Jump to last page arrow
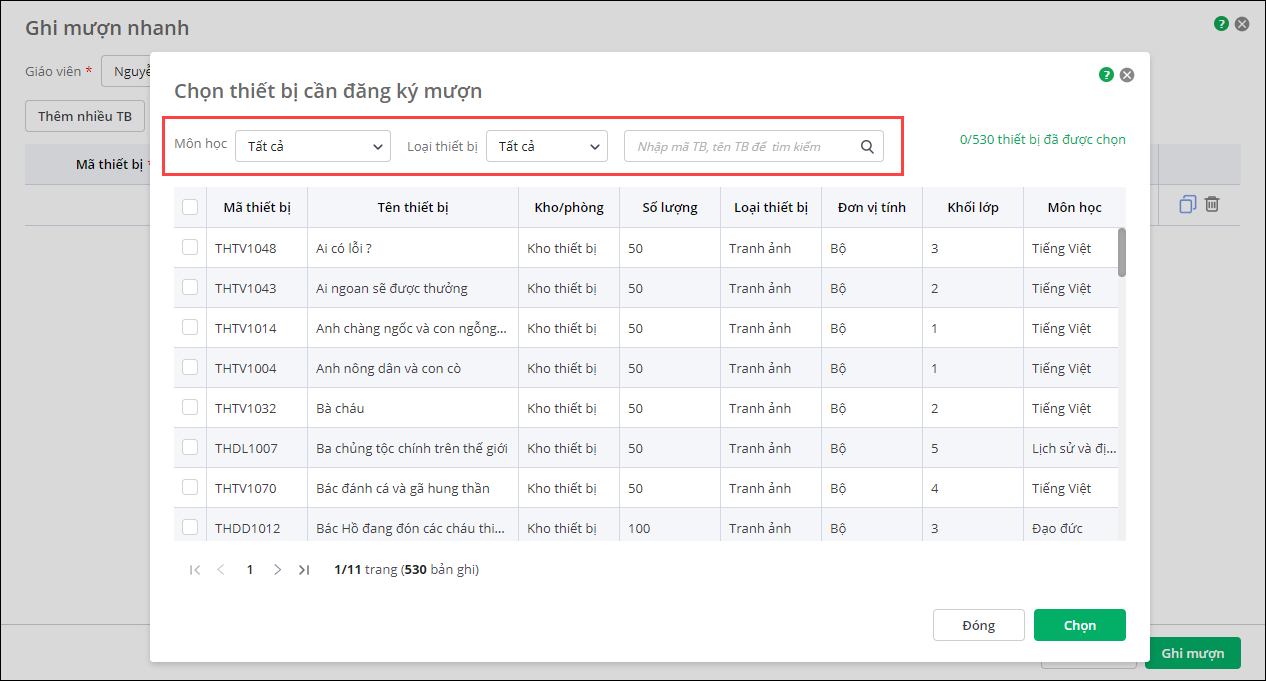Screen dimensions: 1266x681 304,570
